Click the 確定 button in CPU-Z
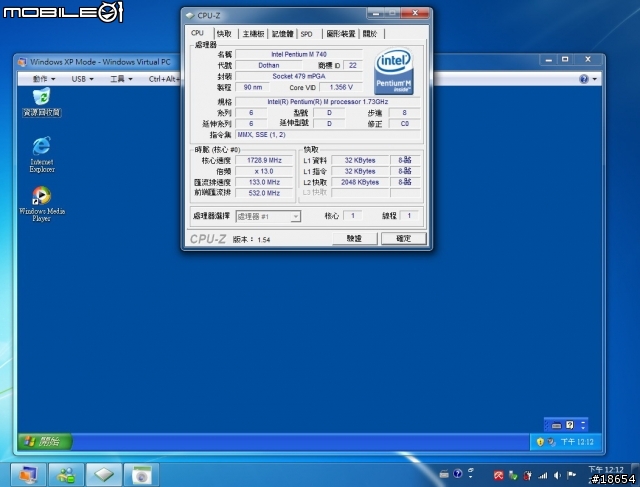This screenshot has width=640, height=487. (x=404, y=238)
